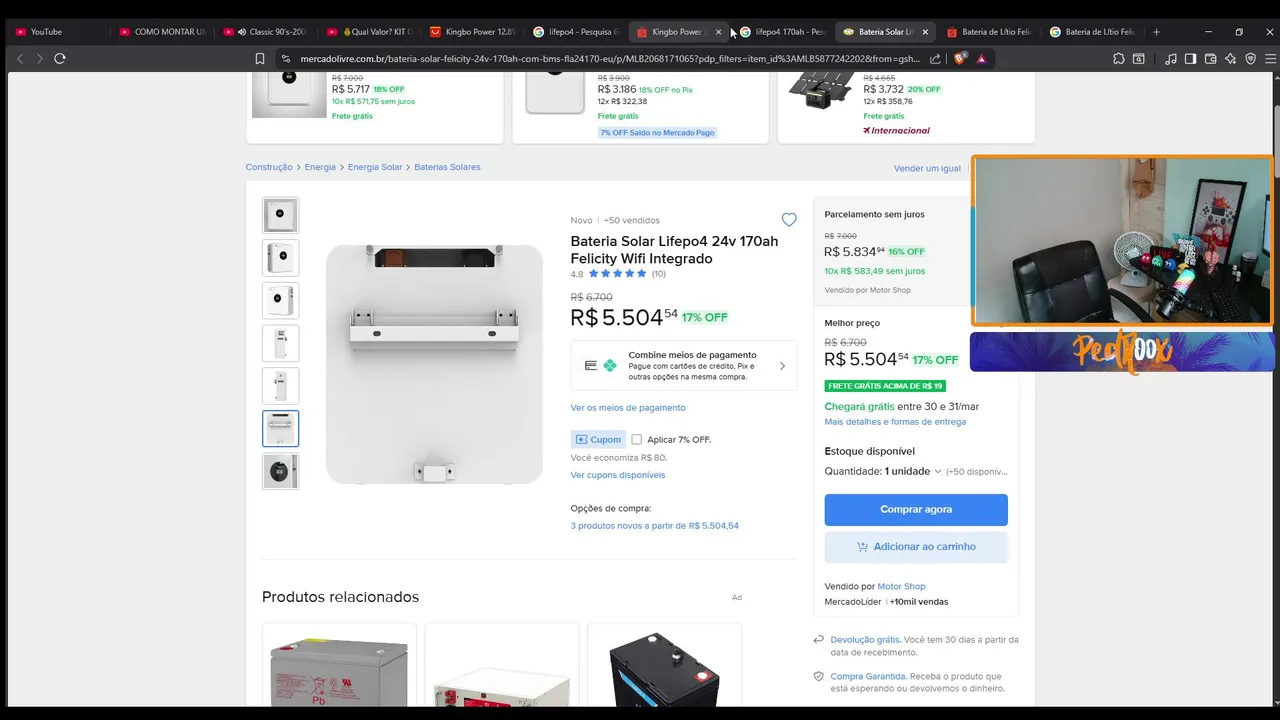Go to Construção breadcrumb

269,167
